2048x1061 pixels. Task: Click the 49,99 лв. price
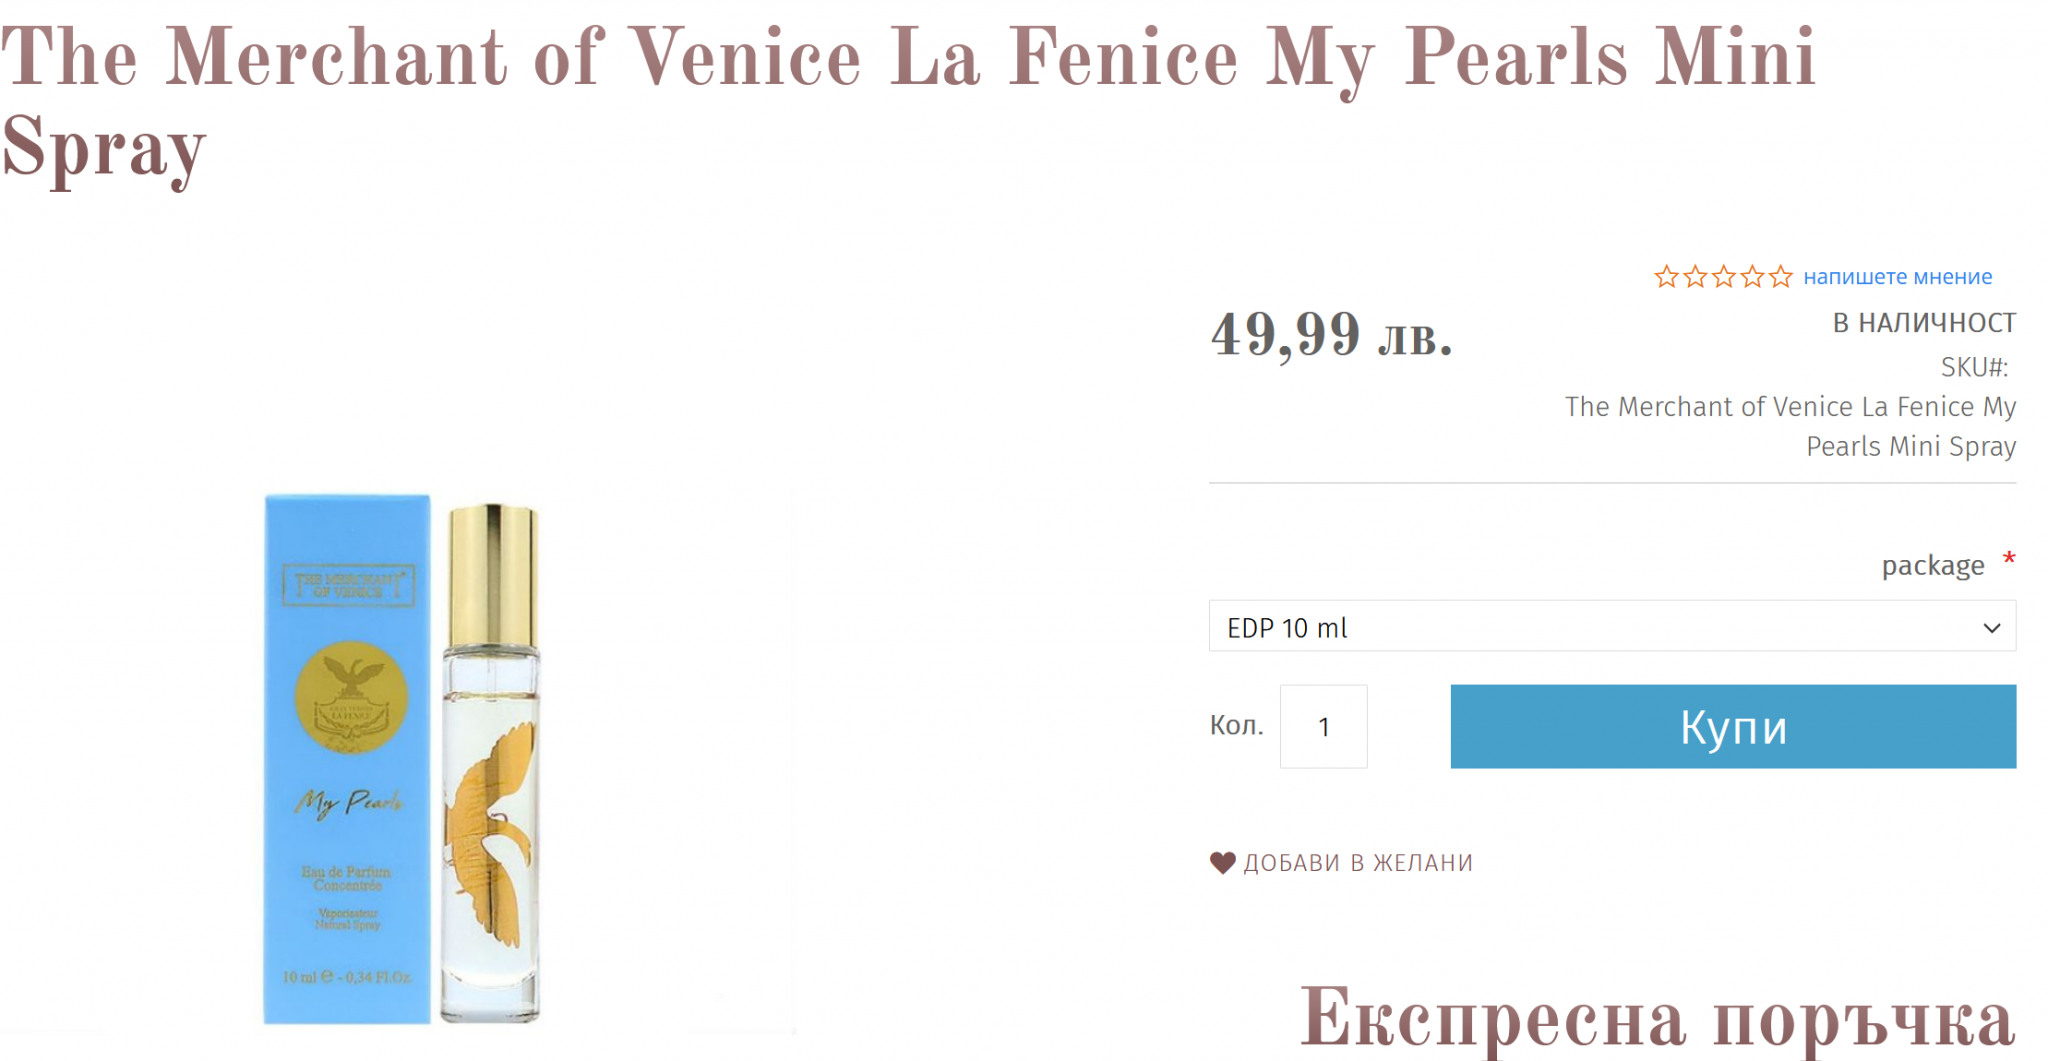pos(1331,335)
